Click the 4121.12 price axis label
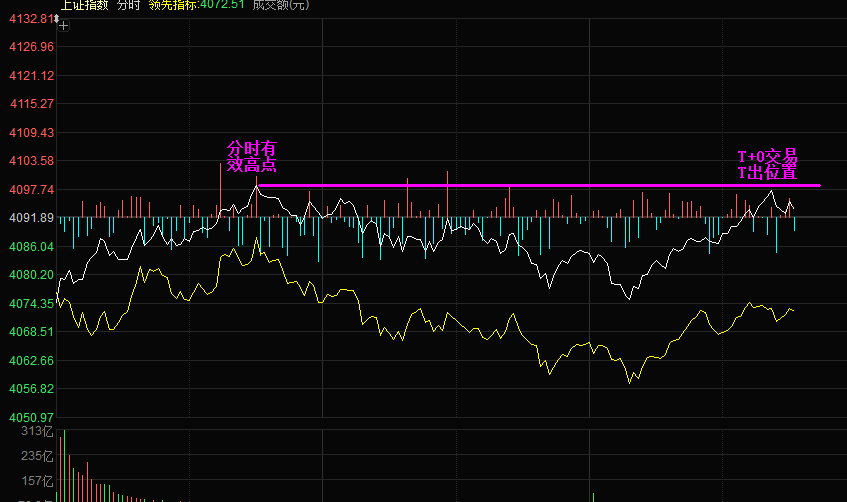 pyautogui.click(x=31, y=76)
